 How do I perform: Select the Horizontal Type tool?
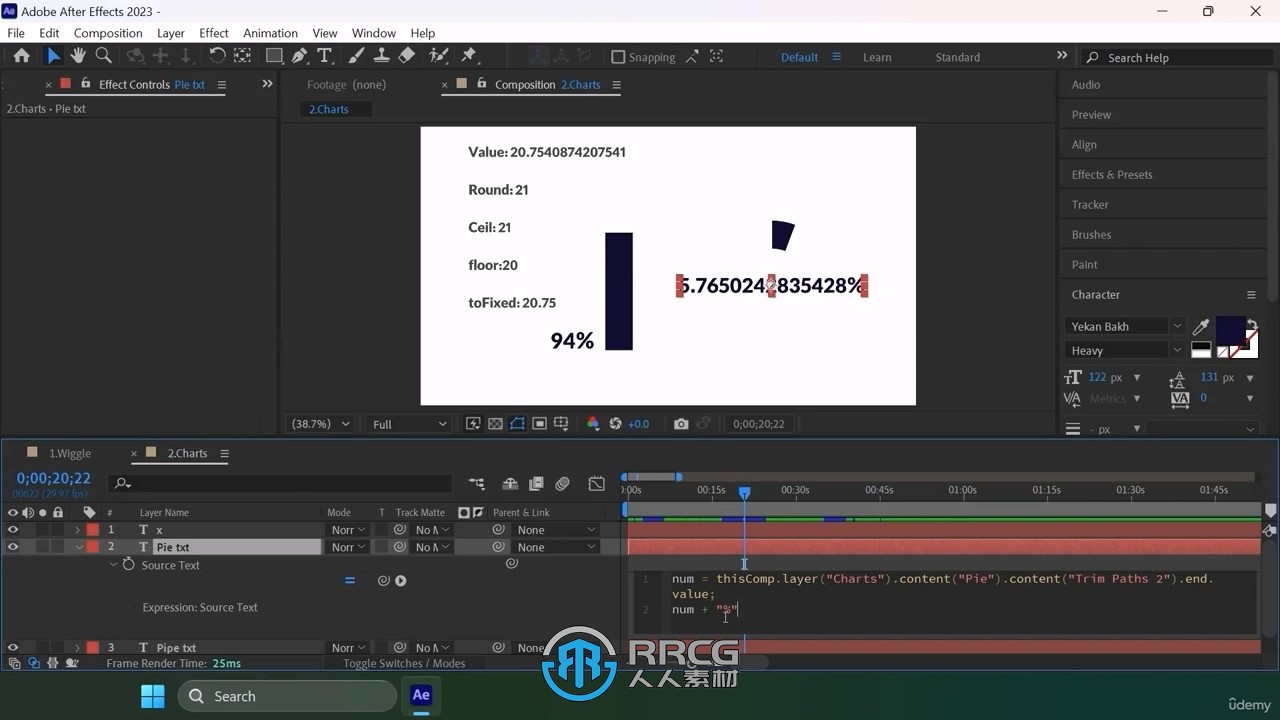(x=324, y=56)
